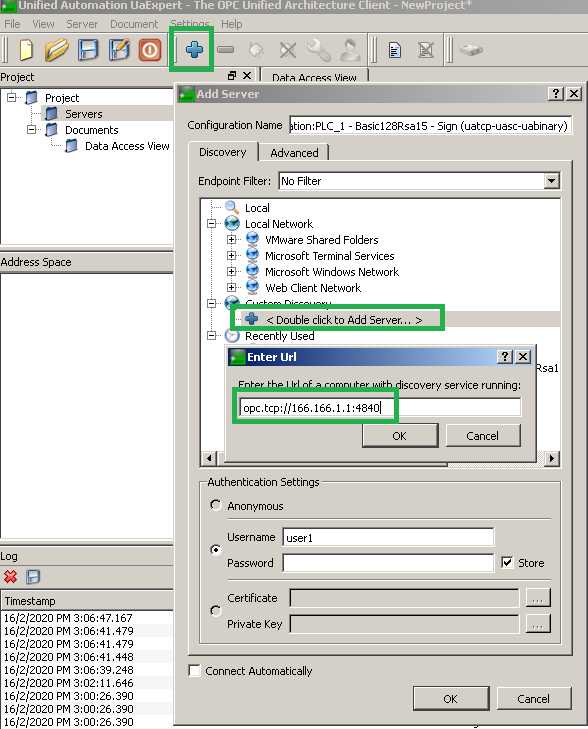
Task: Click the Password input field
Action: (388, 563)
